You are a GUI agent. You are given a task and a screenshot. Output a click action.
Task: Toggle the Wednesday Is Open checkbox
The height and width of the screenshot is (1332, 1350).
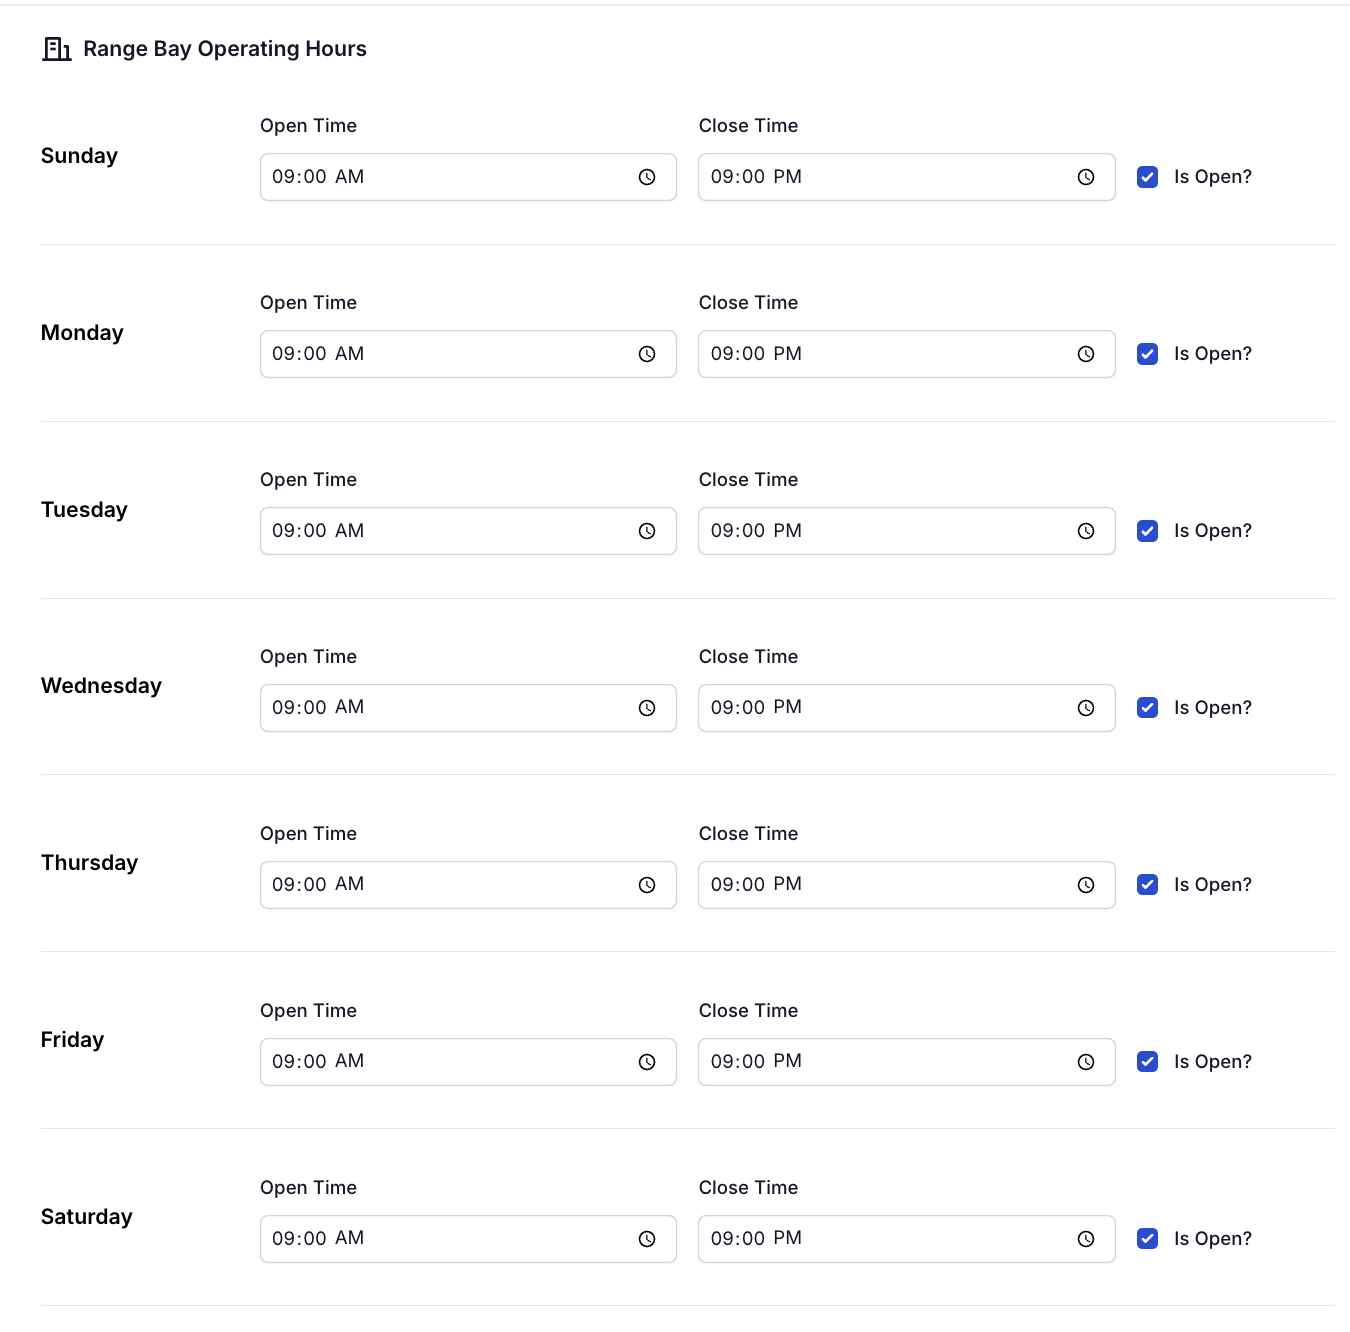click(x=1148, y=708)
